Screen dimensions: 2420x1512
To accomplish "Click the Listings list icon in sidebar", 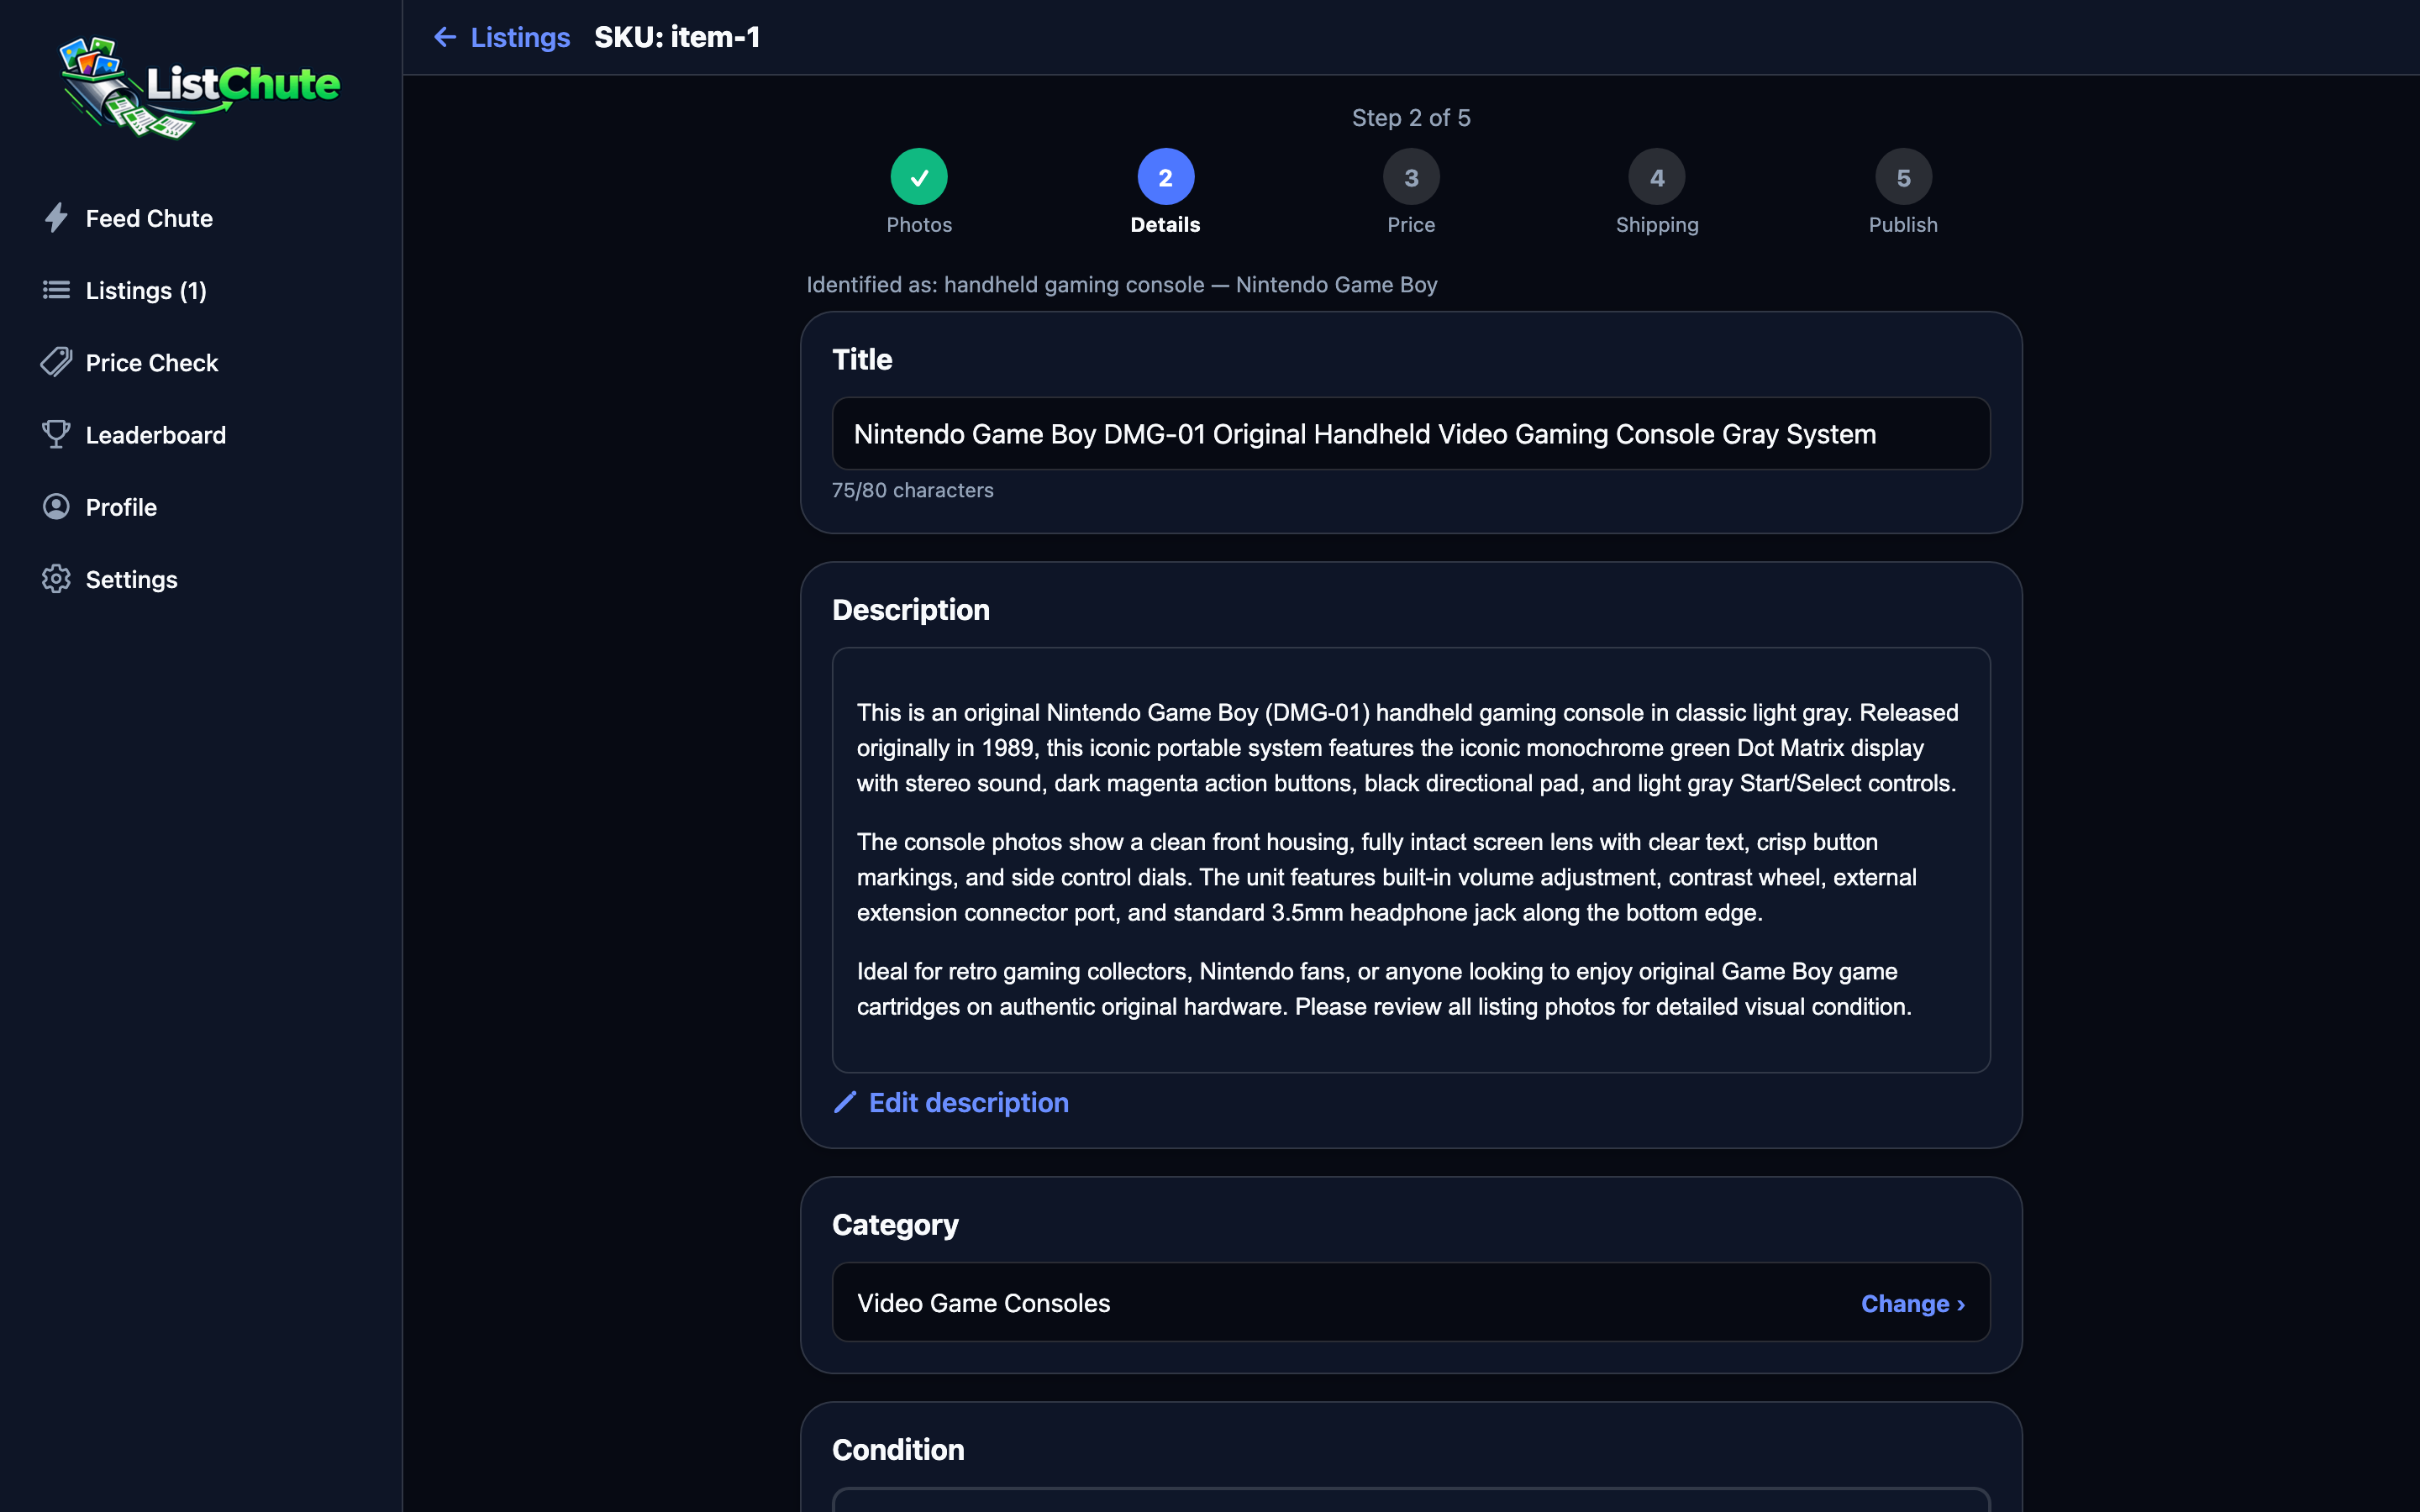I will point(56,290).
